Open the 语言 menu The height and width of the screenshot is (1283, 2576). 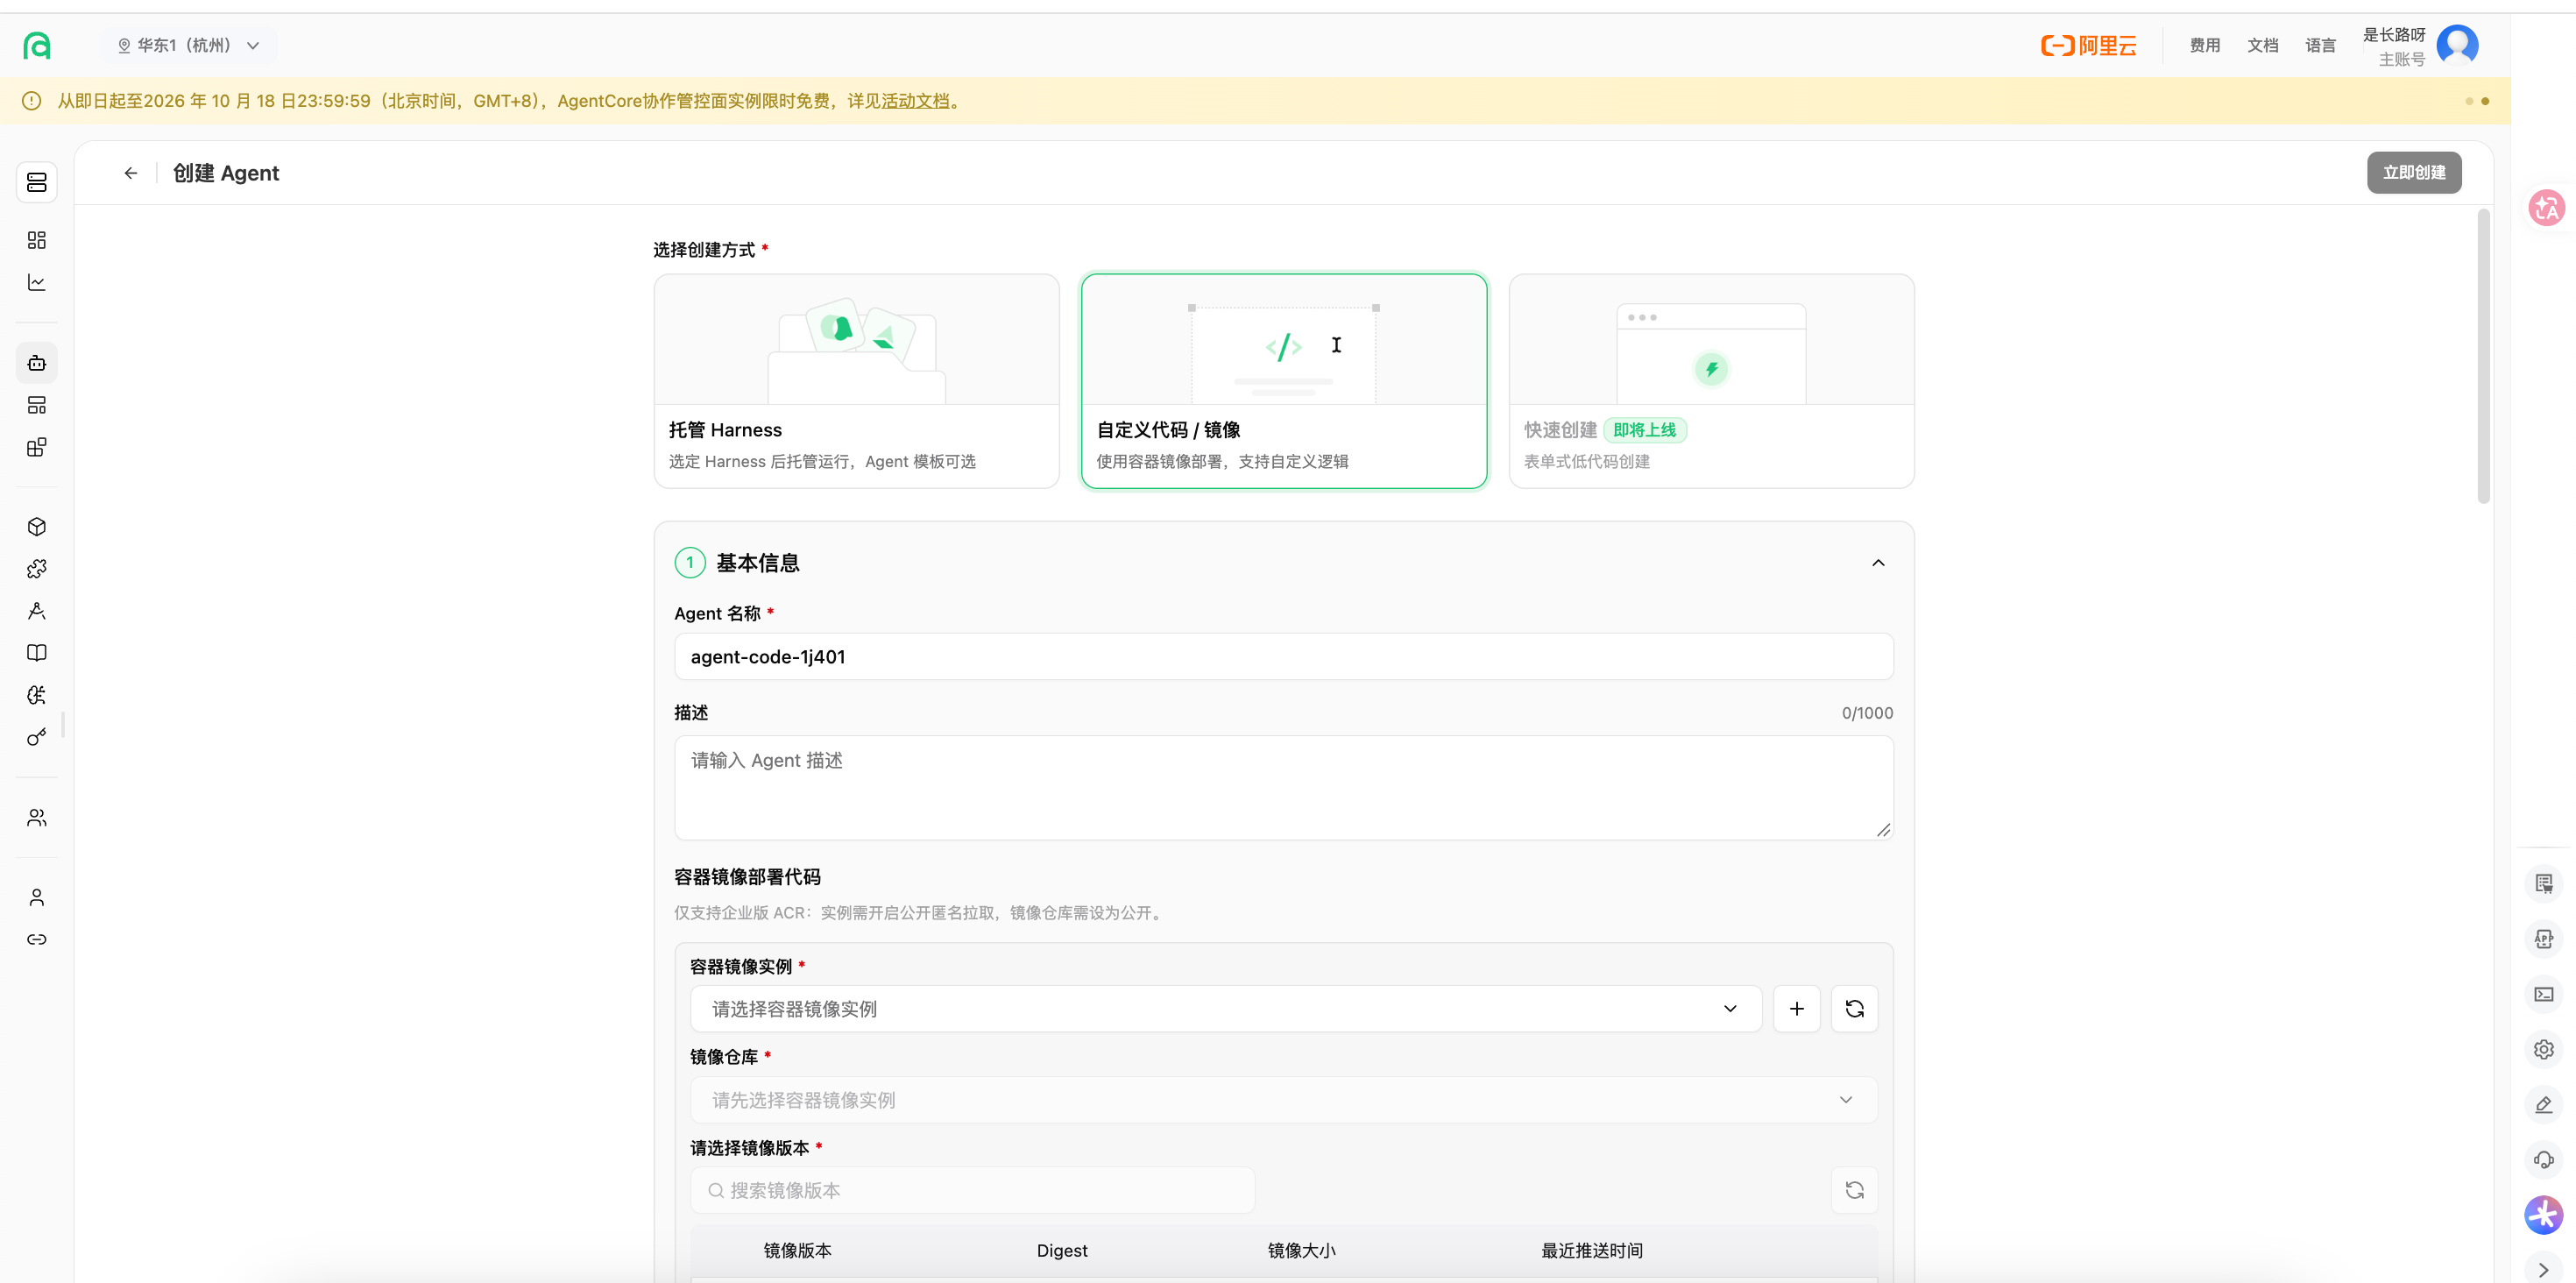(2321, 45)
